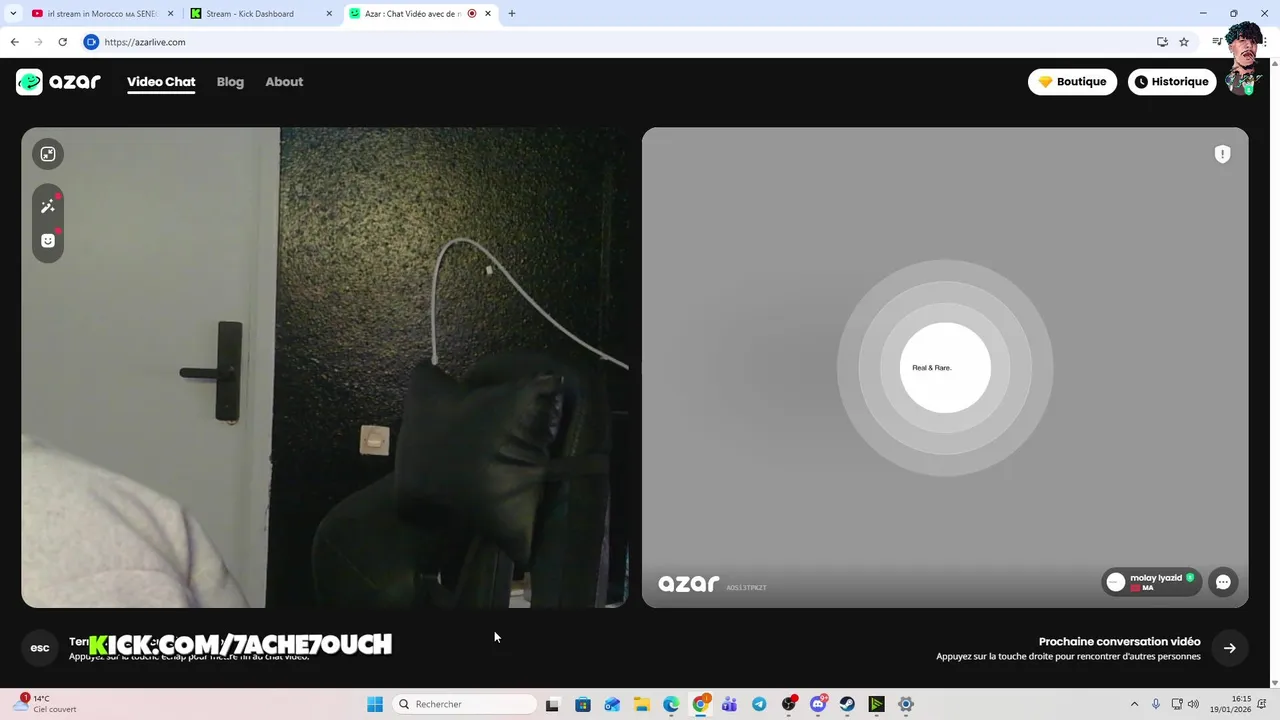The width and height of the screenshot is (1280, 720).
Task: Open the magic wand effects tool
Action: [47, 206]
